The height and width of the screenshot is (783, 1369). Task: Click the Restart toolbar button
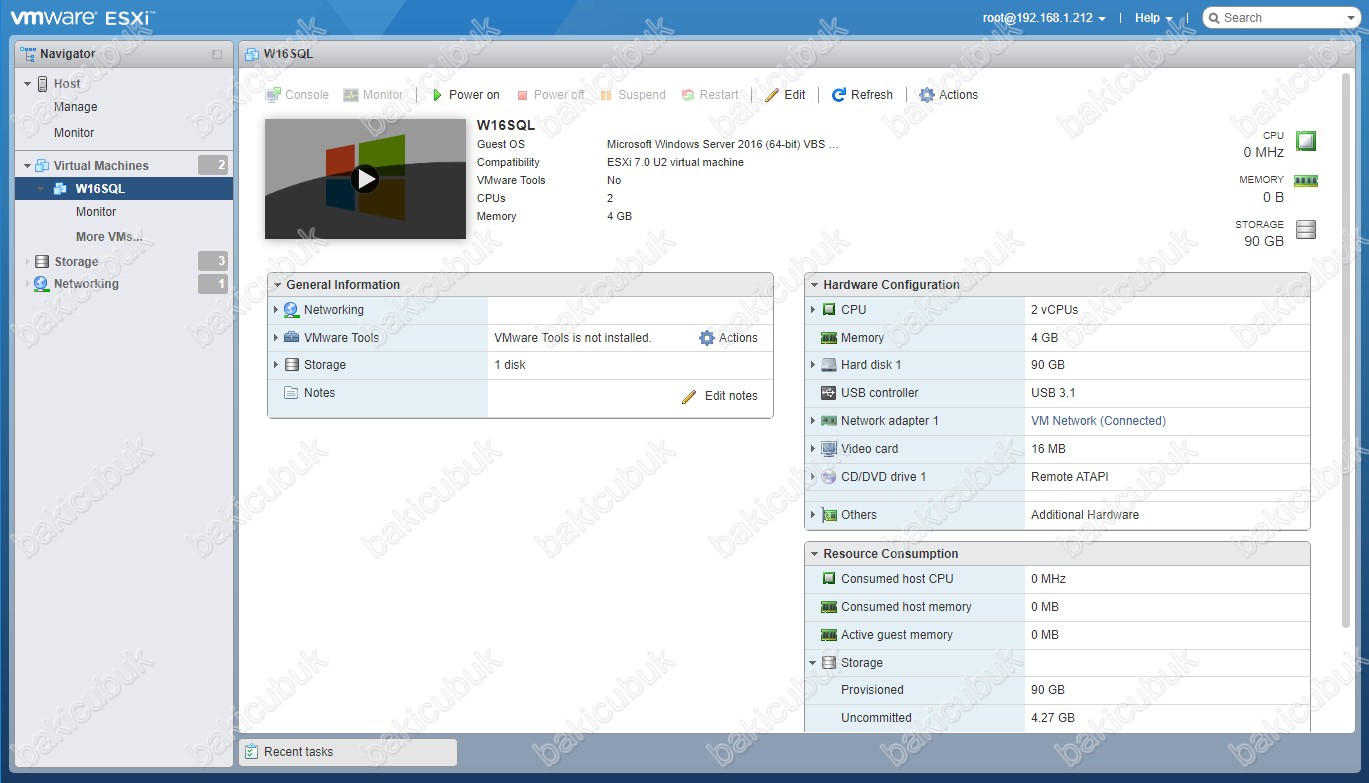(710, 95)
